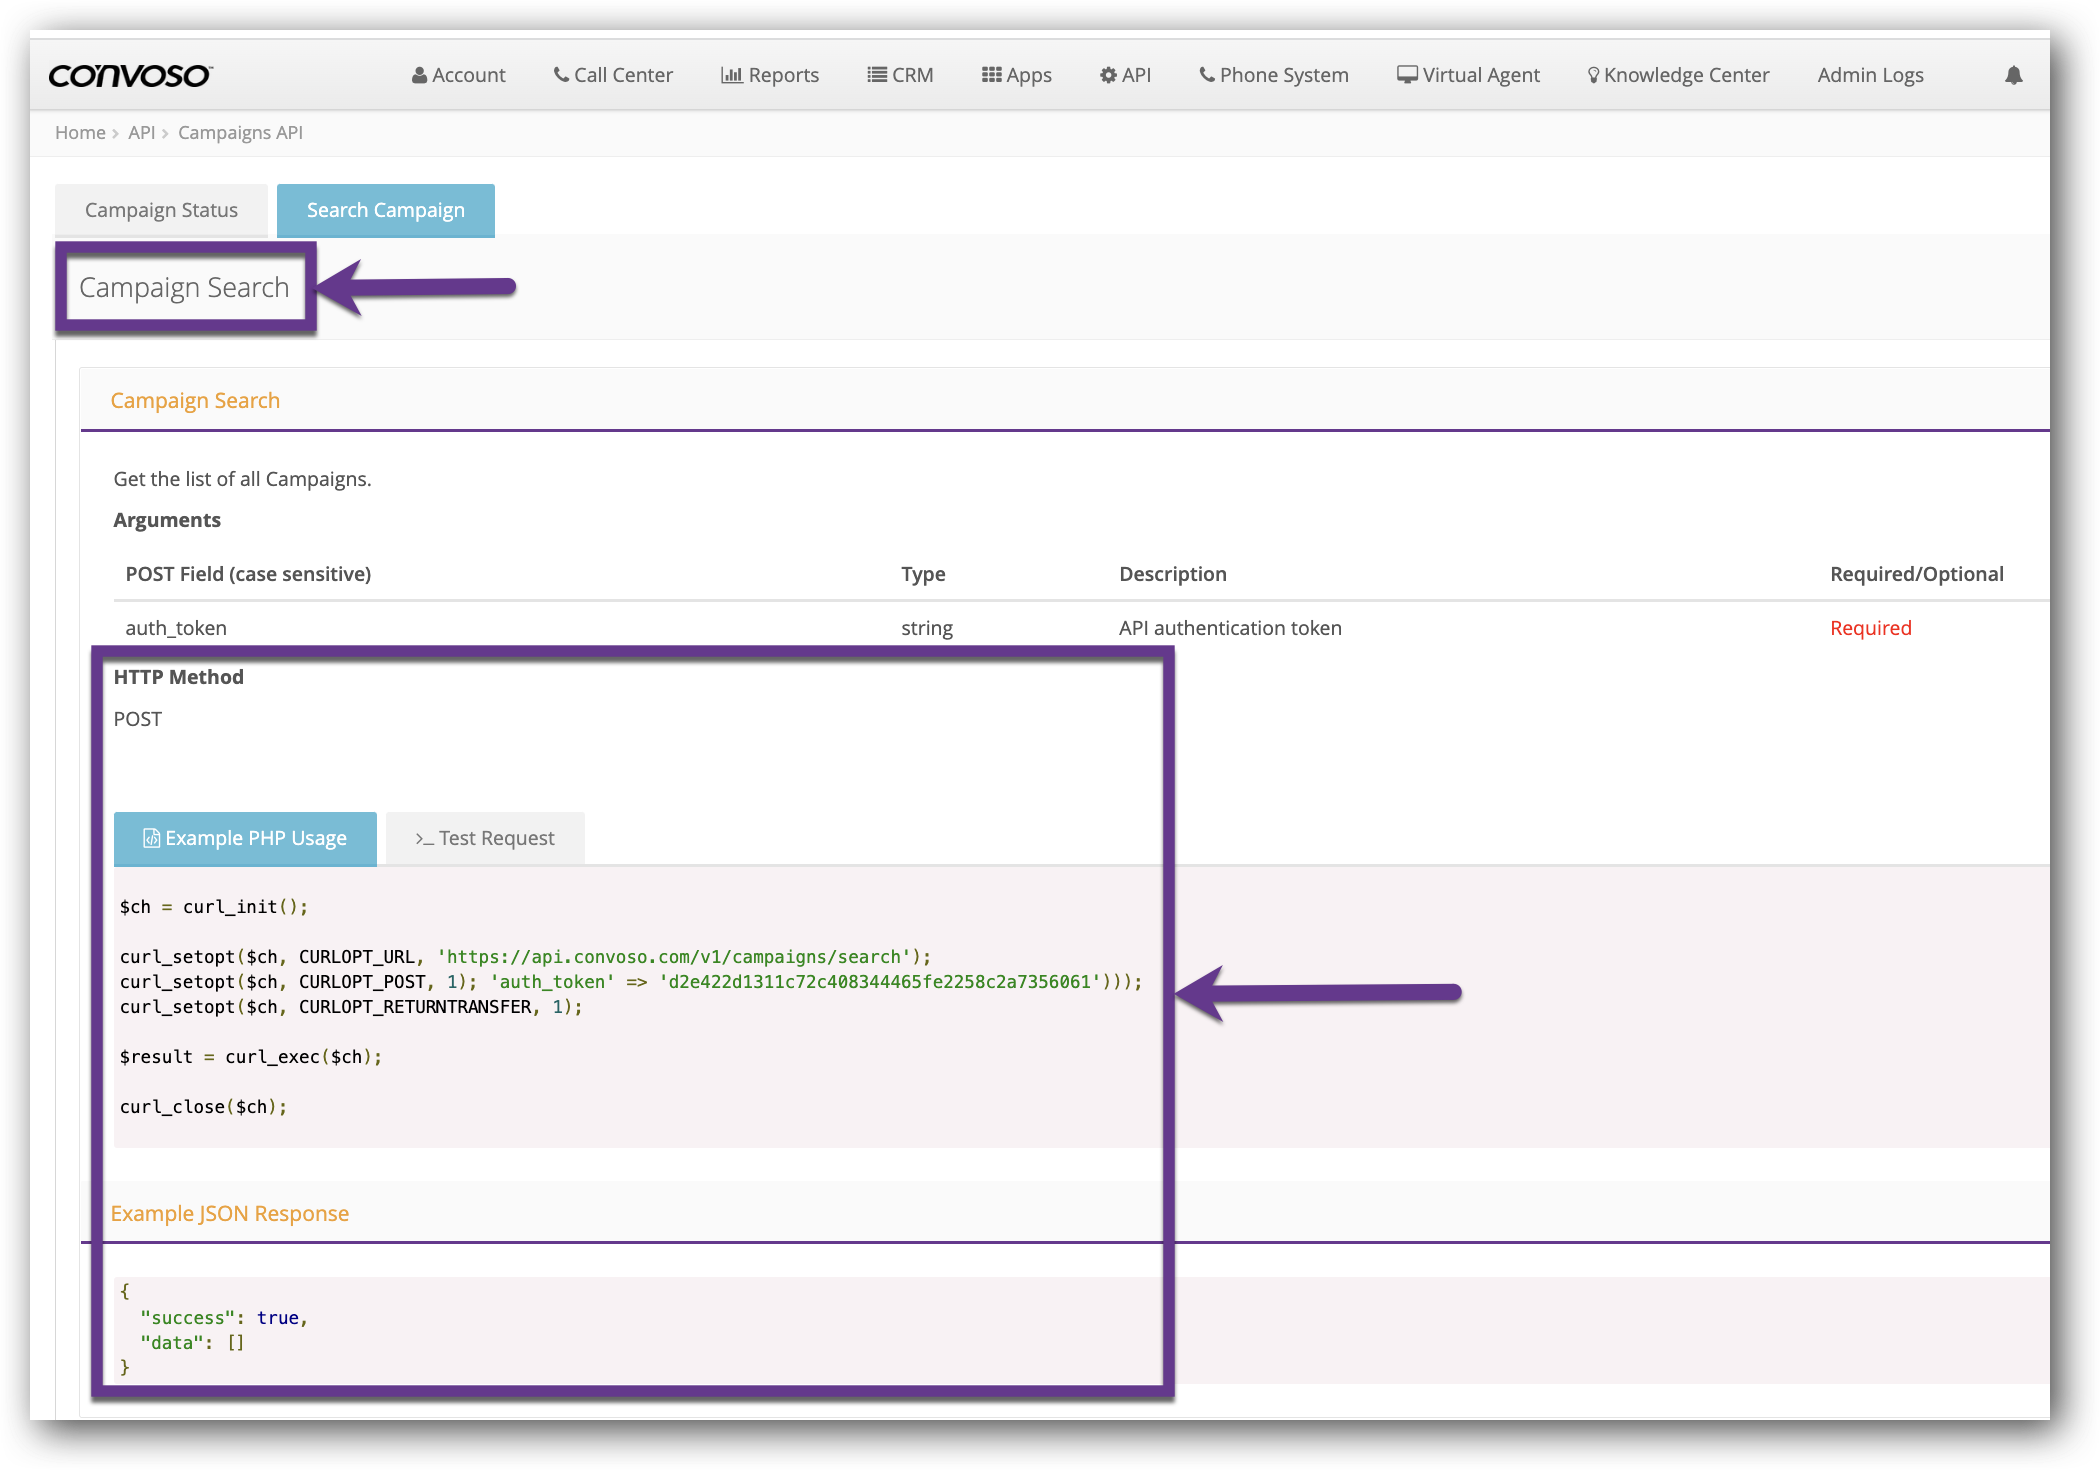Click the Arguments heading
Viewport: 2100px width, 1470px height.
coord(167,520)
